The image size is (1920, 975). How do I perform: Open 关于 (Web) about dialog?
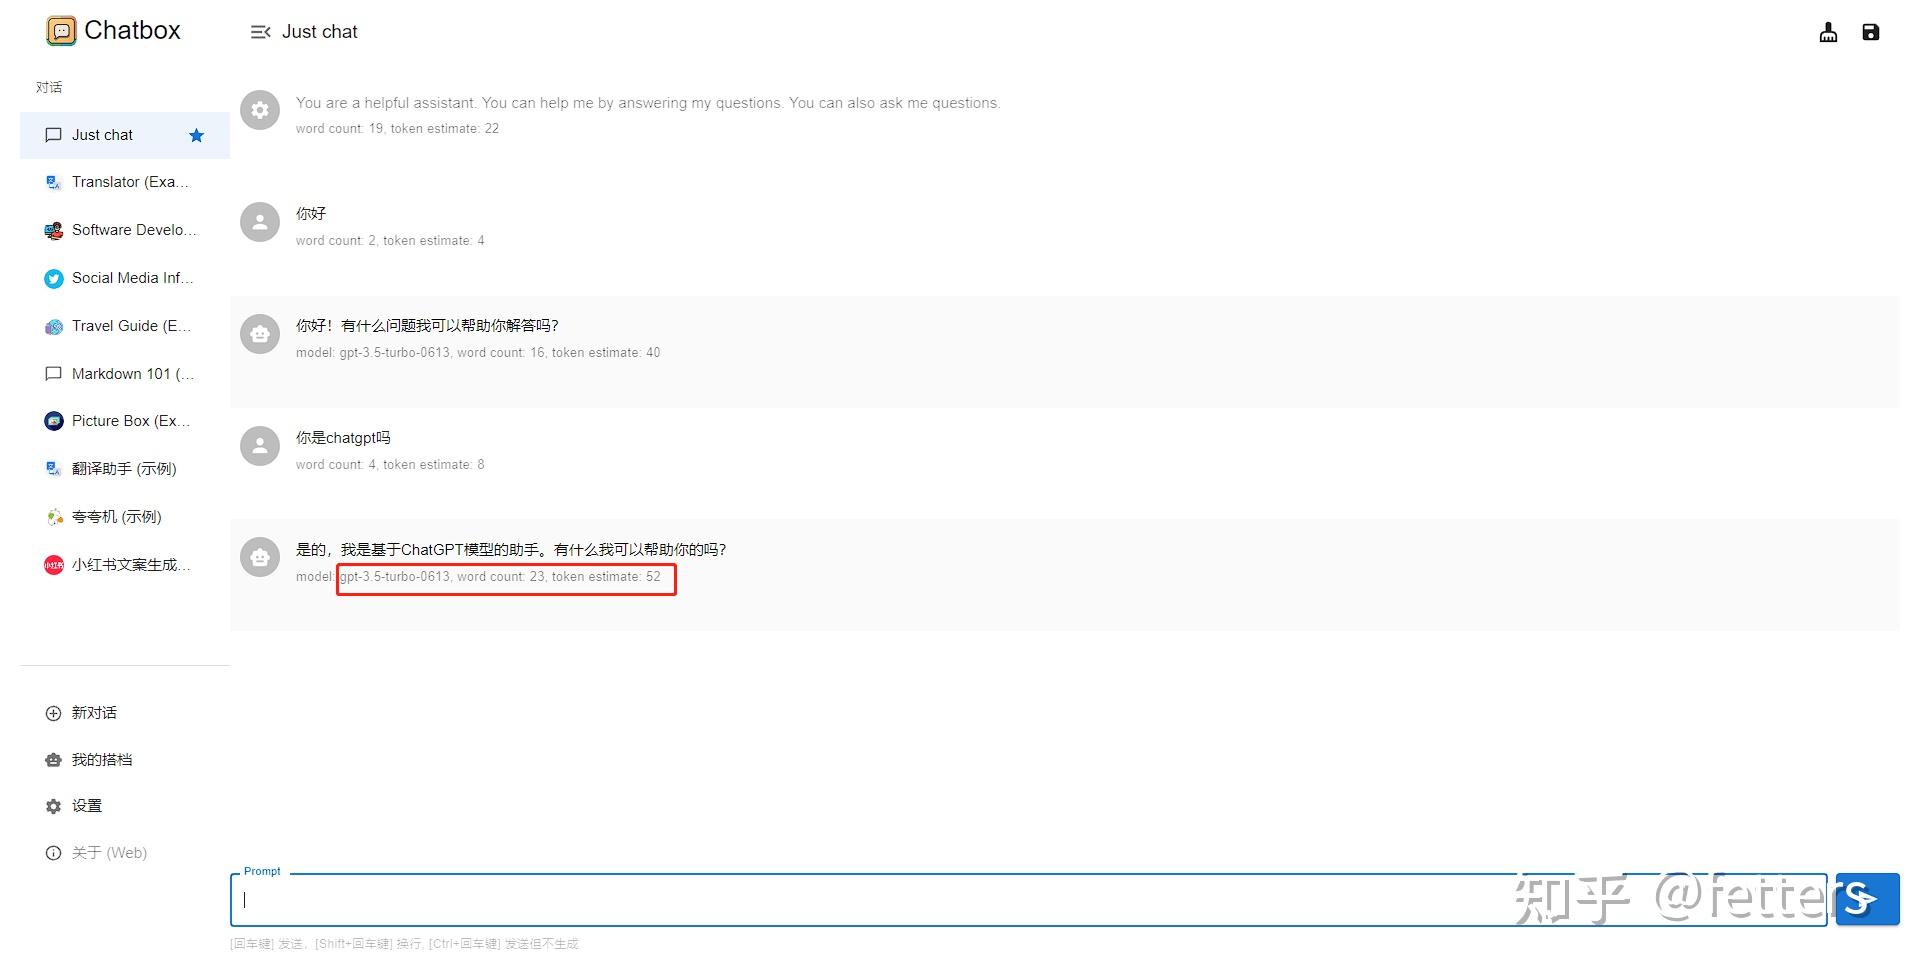(x=125, y=853)
